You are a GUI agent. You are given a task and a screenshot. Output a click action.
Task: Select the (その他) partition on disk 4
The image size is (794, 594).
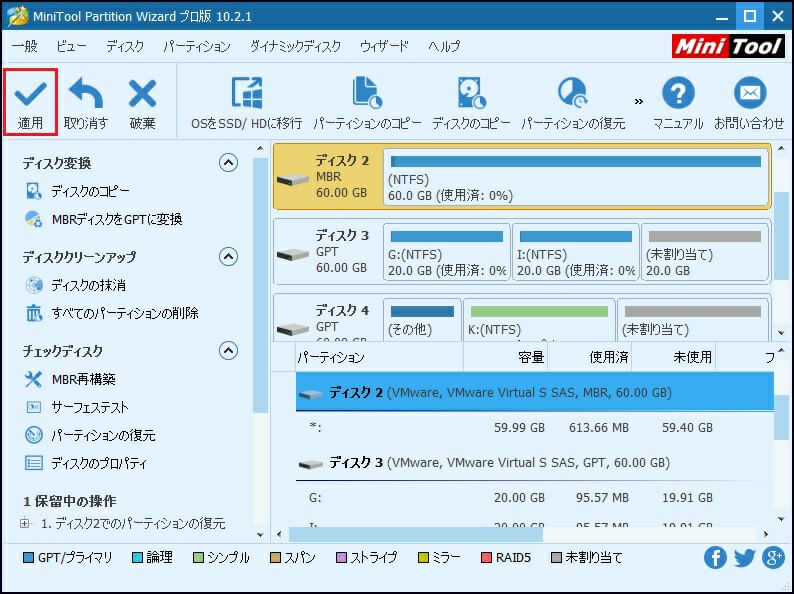[422, 320]
